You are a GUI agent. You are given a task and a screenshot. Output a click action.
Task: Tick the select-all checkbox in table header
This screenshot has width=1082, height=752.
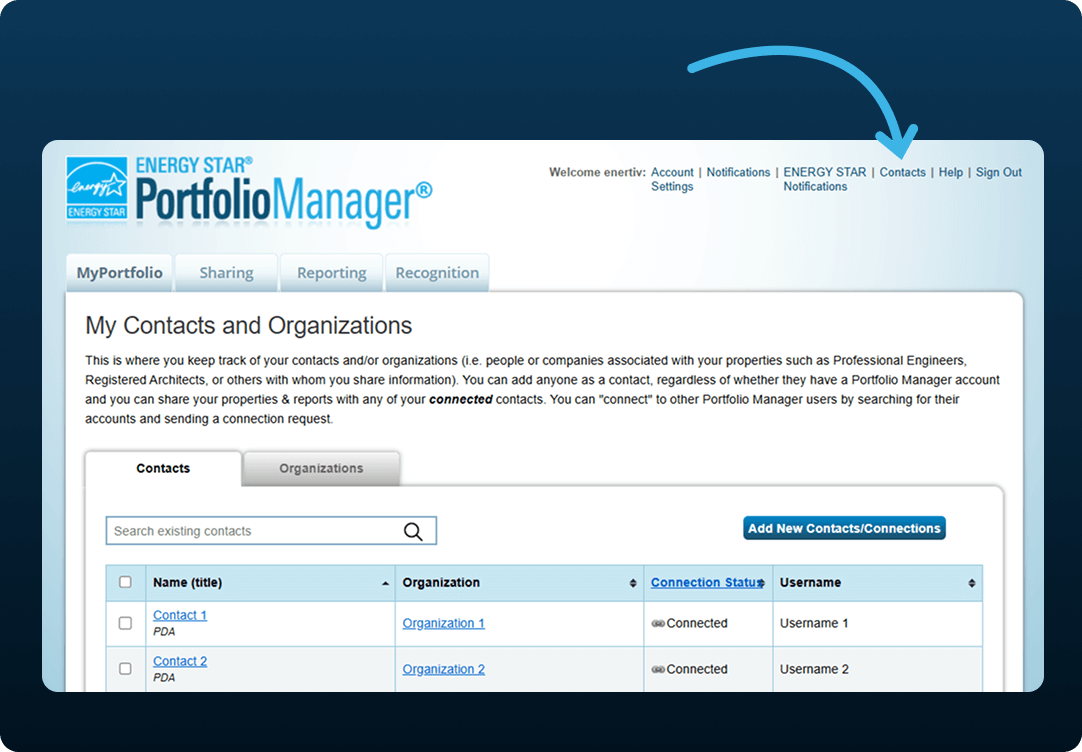click(x=125, y=582)
